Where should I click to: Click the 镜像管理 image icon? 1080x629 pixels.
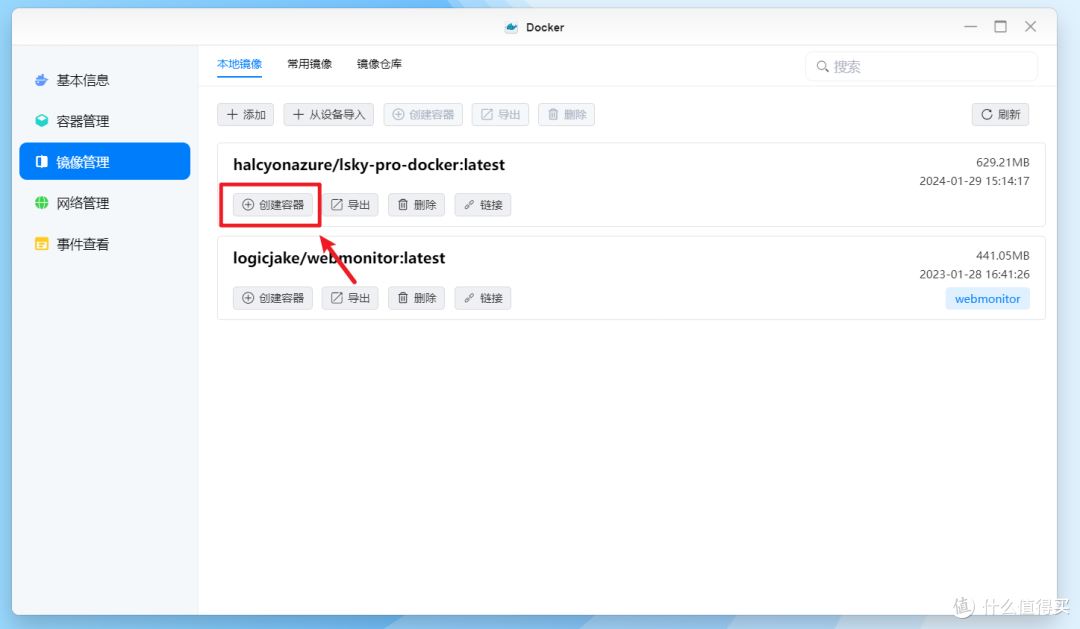41,161
